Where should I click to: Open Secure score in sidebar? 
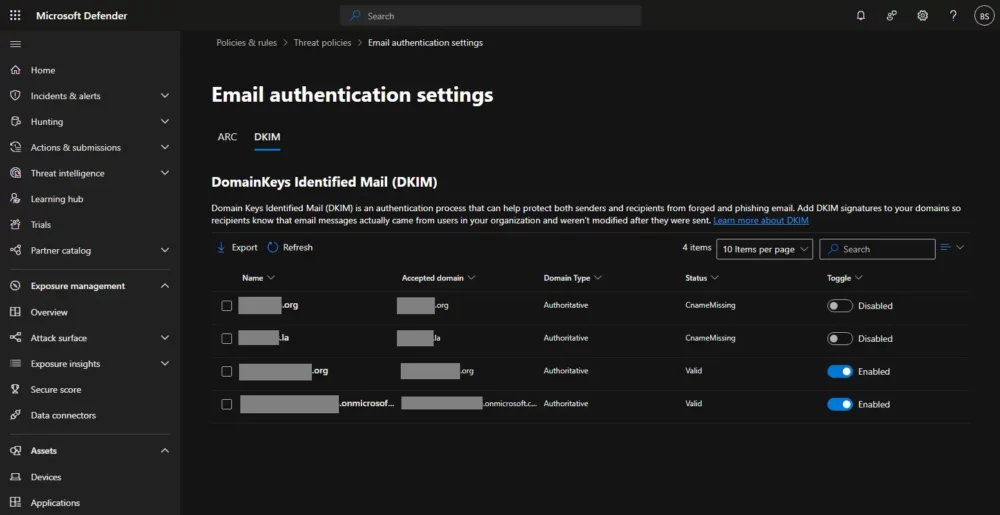55,389
